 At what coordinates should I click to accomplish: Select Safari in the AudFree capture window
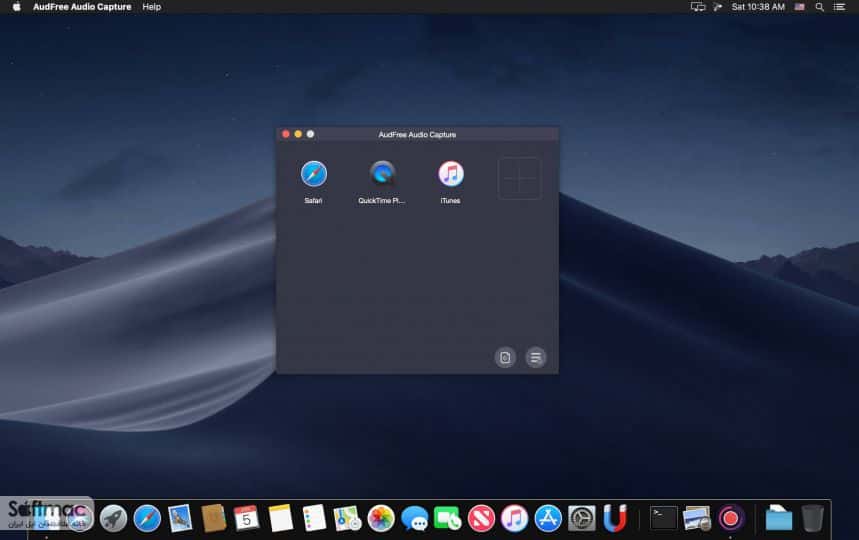pyautogui.click(x=313, y=175)
